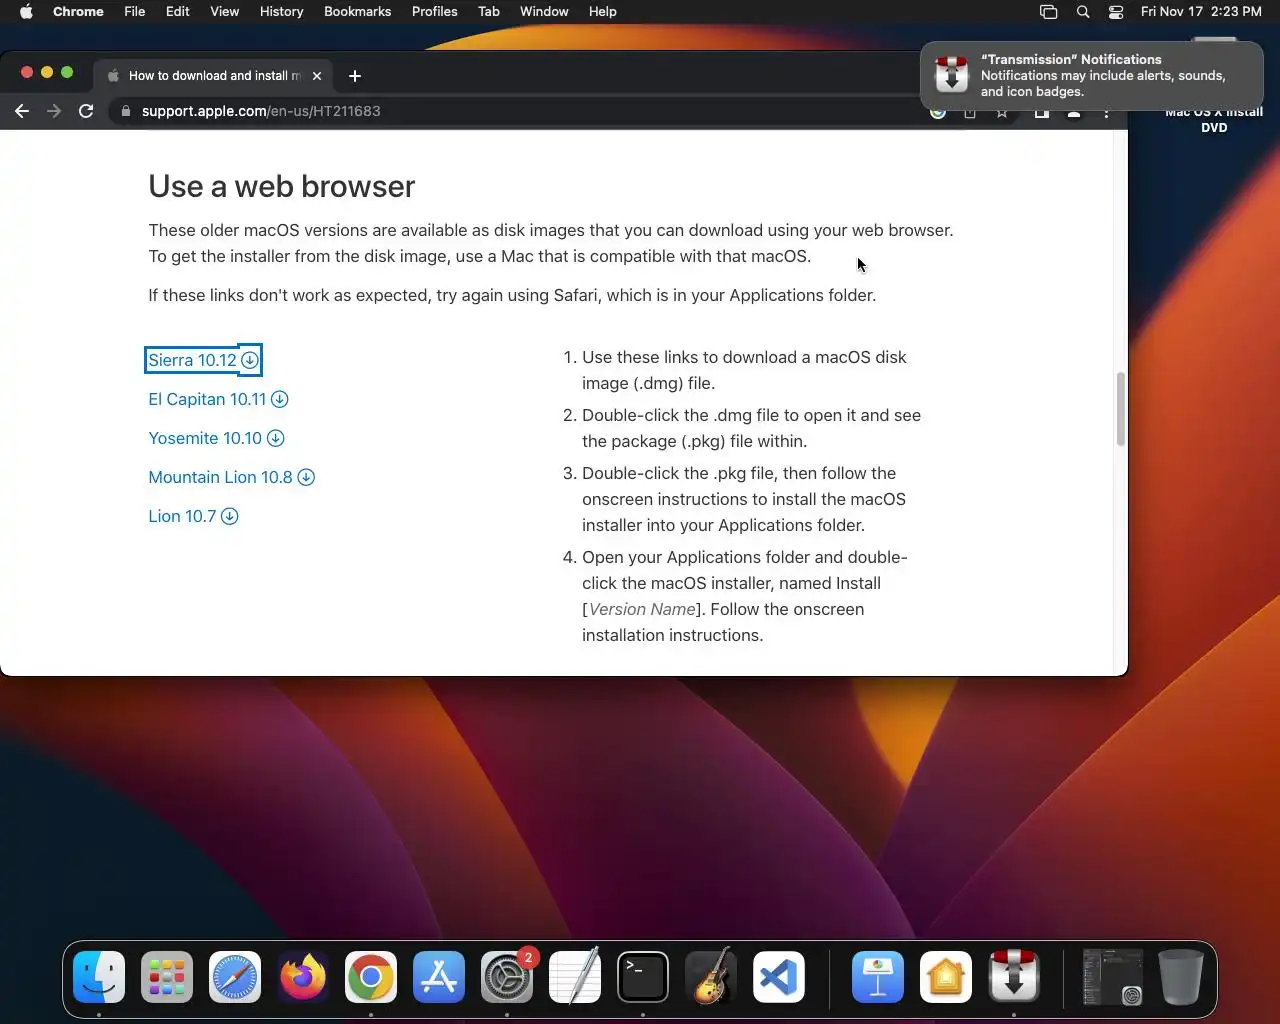Open the Profiles menu
The width and height of the screenshot is (1280, 1024).
point(434,11)
